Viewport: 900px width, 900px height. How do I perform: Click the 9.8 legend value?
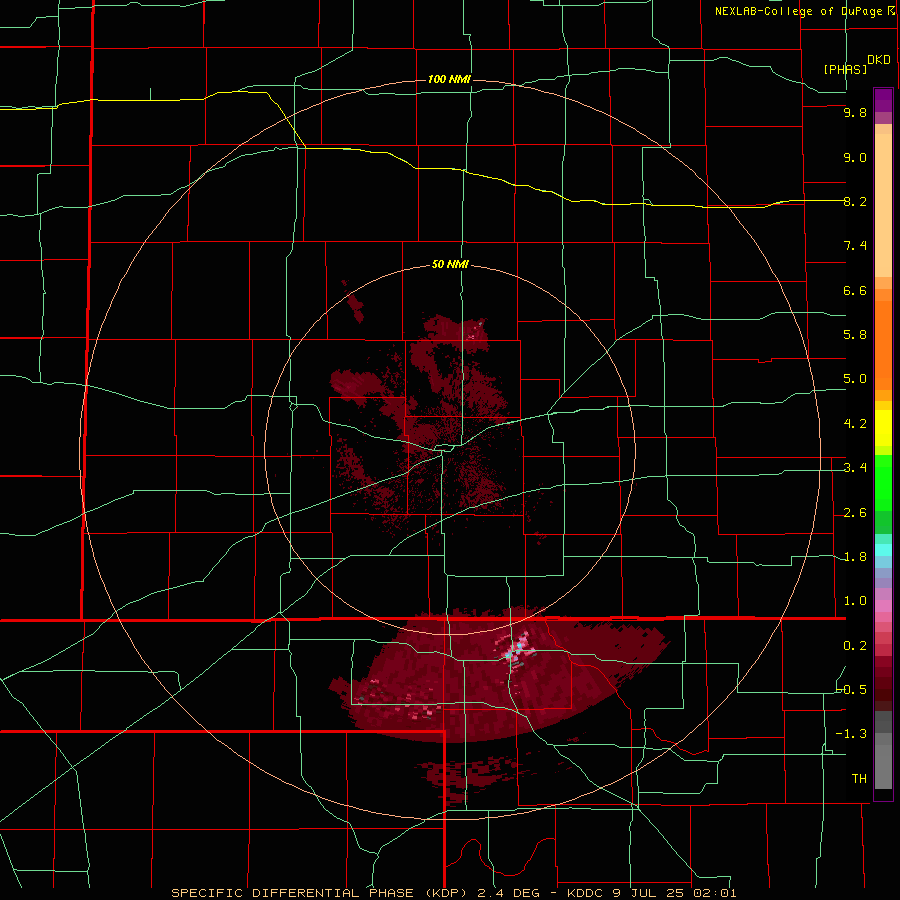(x=855, y=113)
